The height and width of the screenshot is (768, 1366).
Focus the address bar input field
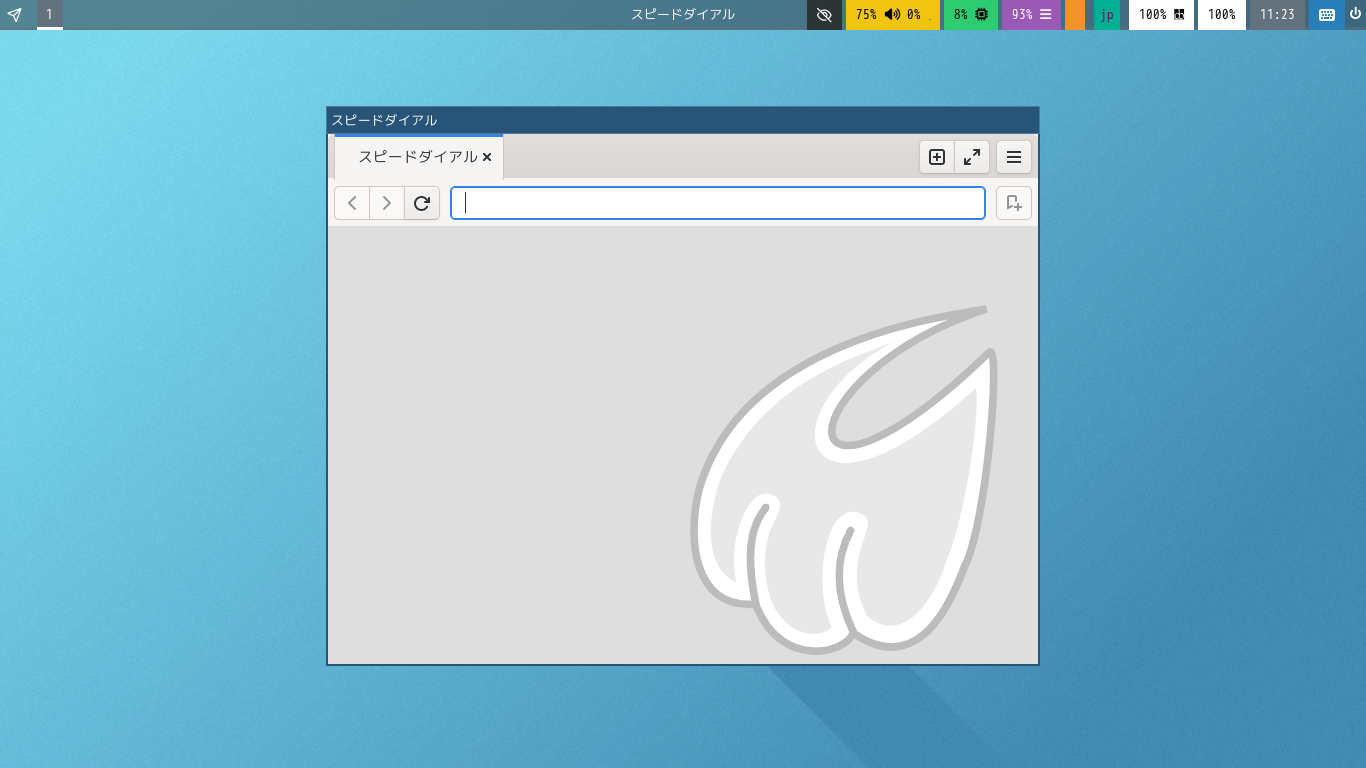[x=718, y=203]
